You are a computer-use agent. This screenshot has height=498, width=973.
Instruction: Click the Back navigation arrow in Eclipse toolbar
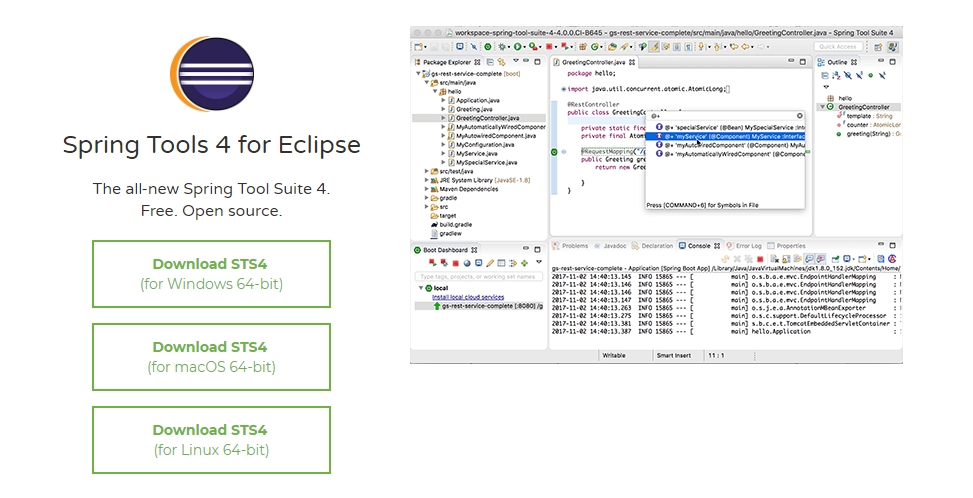[745, 47]
